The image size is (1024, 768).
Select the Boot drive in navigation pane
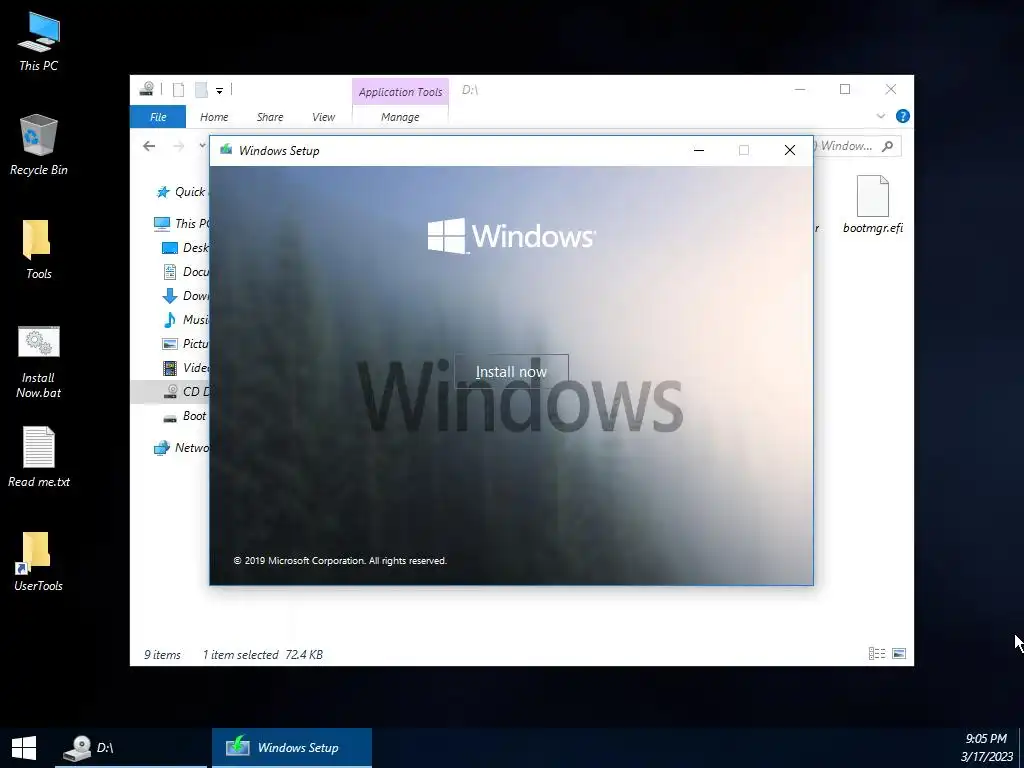[x=185, y=416]
